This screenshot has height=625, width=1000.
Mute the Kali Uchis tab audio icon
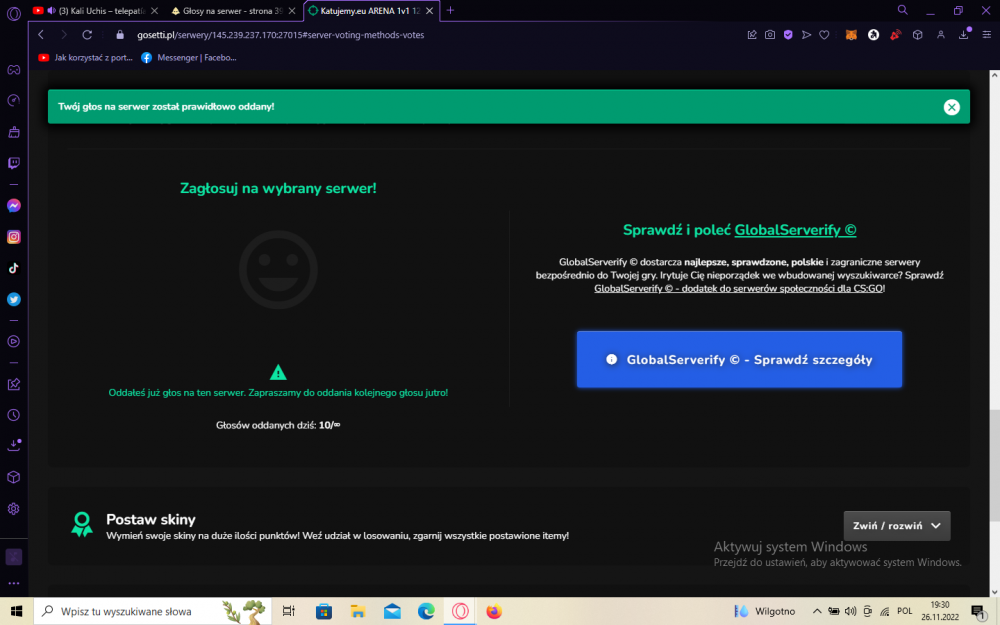point(52,11)
